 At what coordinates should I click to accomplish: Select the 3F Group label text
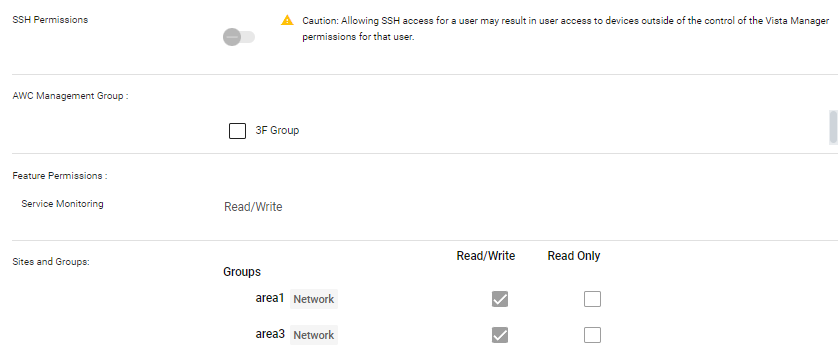coord(277,130)
